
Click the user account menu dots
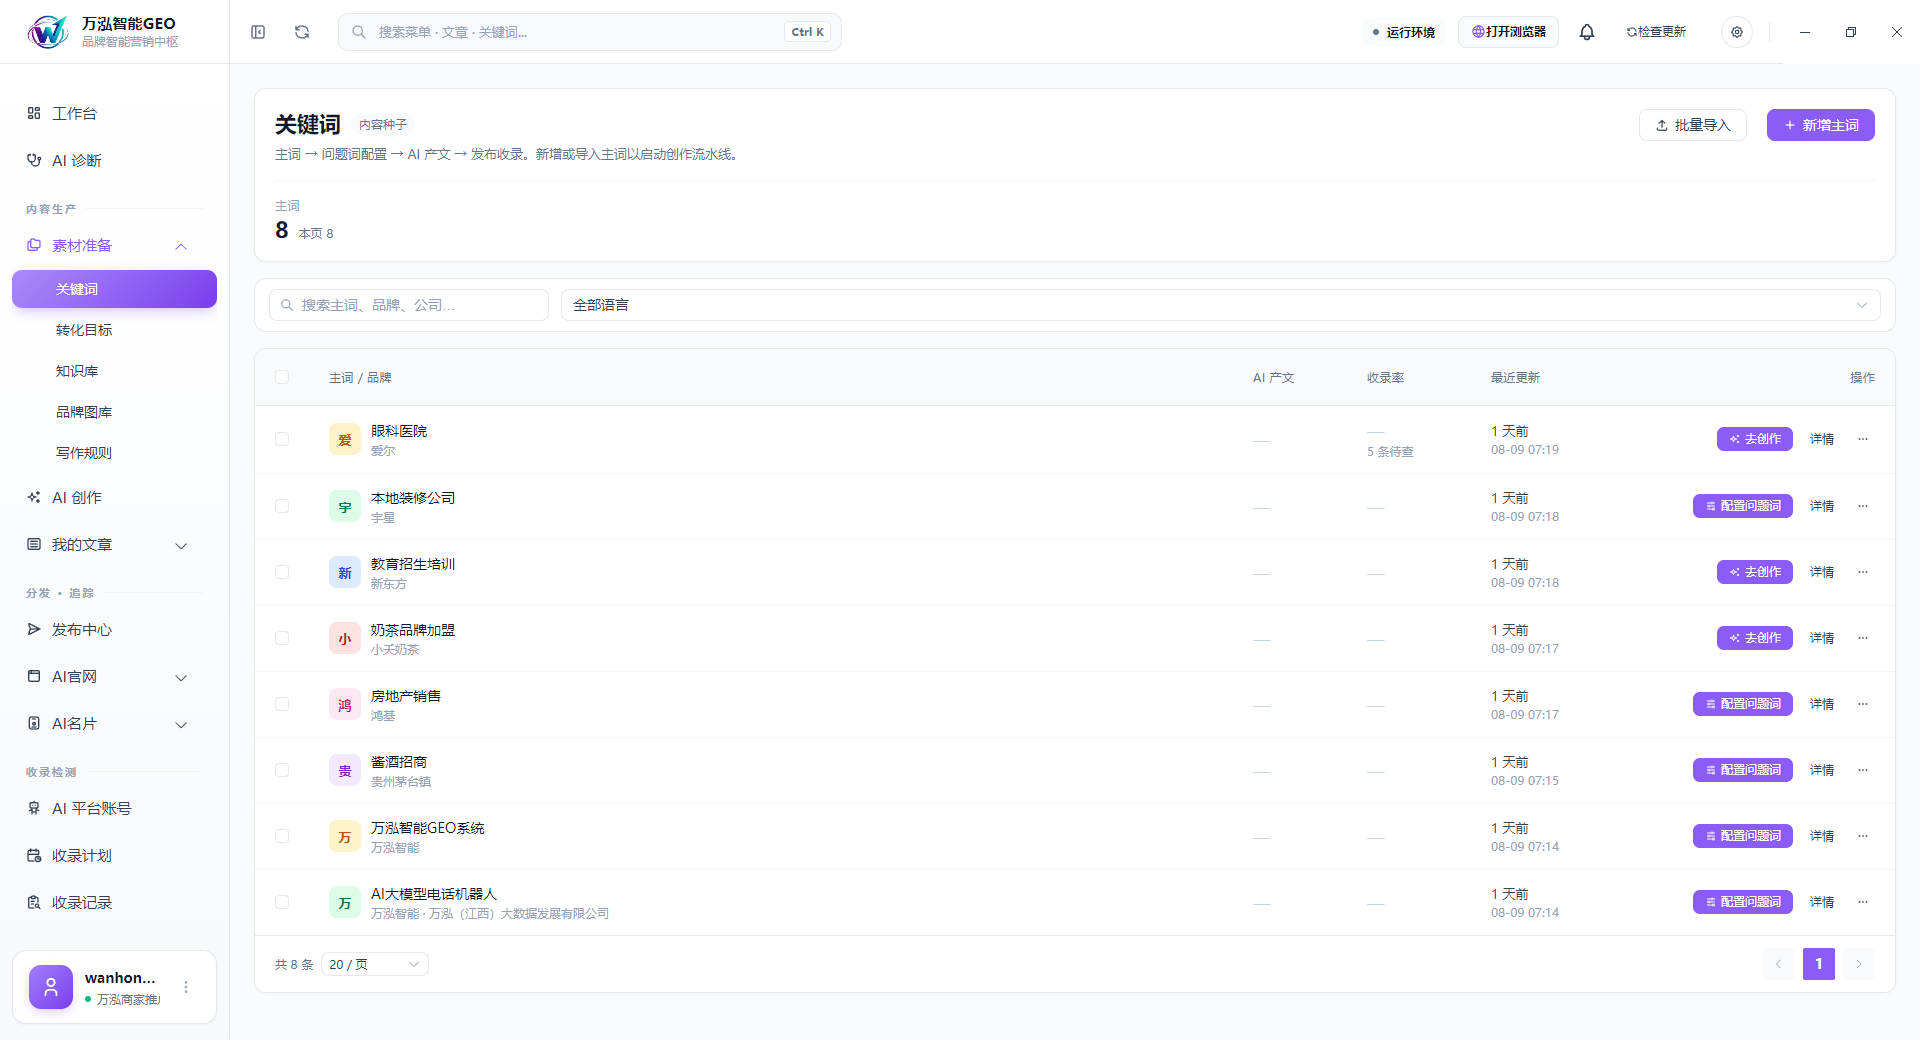click(x=186, y=987)
